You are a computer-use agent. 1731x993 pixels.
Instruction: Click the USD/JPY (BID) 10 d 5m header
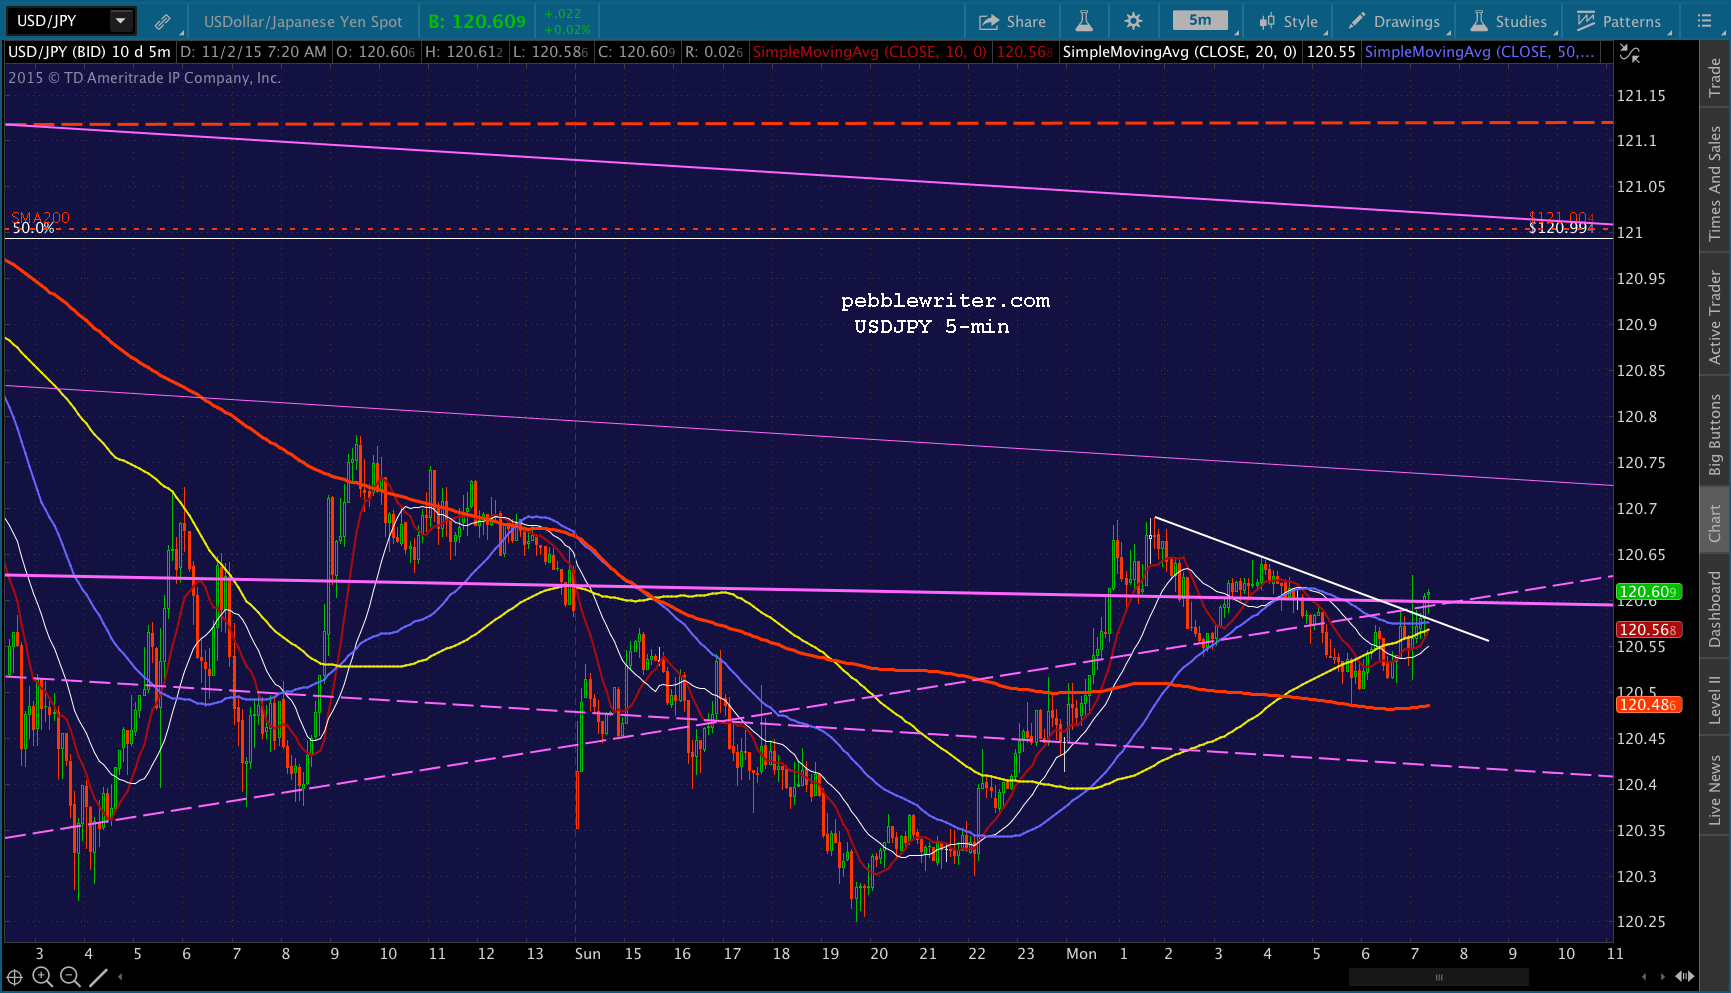pyautogui.click(x=90, y=52)
